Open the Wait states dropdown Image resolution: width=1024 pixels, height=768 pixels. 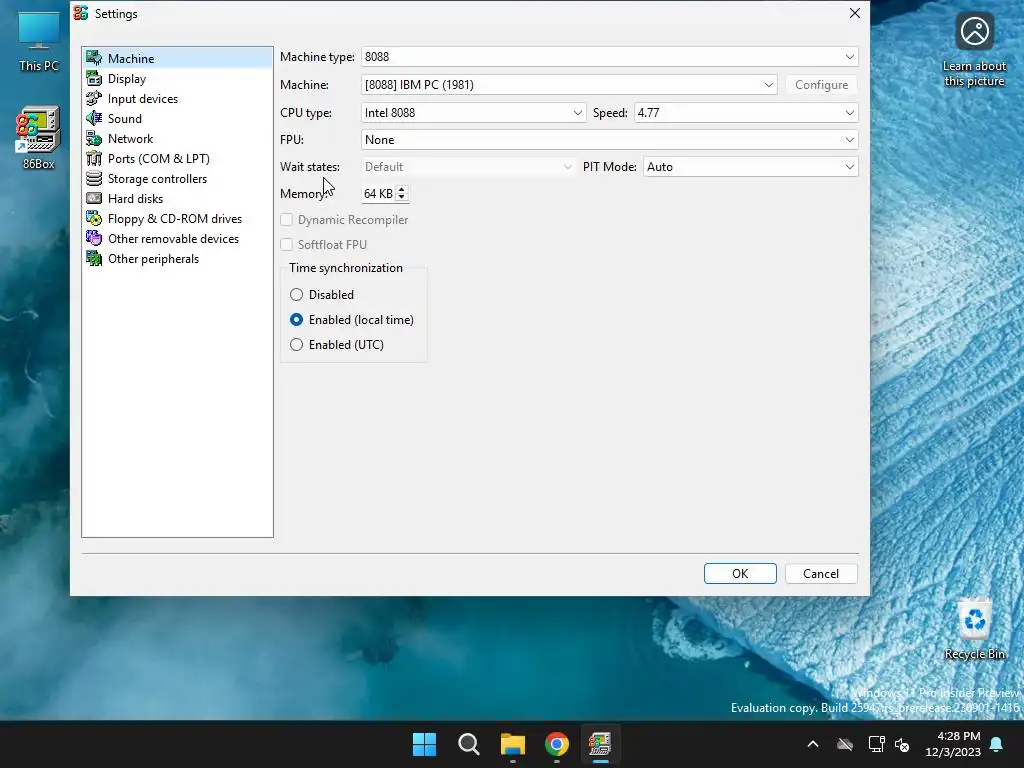coord(468,167)
